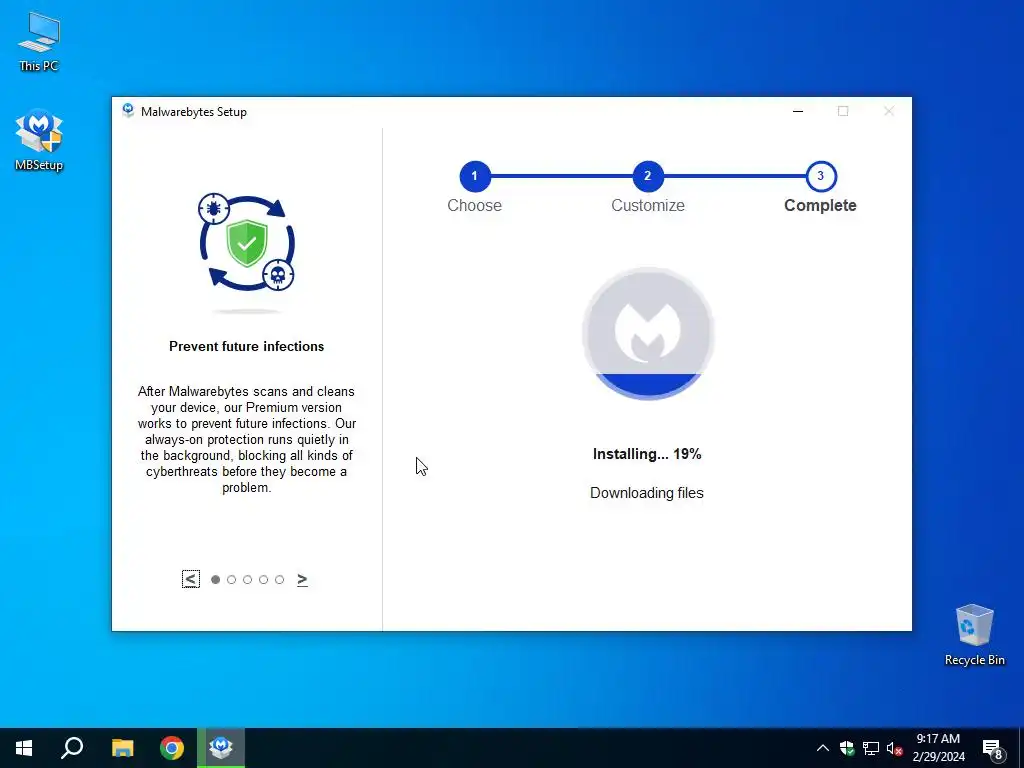The image size is (1024, 768).
Task: Open the network status tray icon
Action: [871, 748]
